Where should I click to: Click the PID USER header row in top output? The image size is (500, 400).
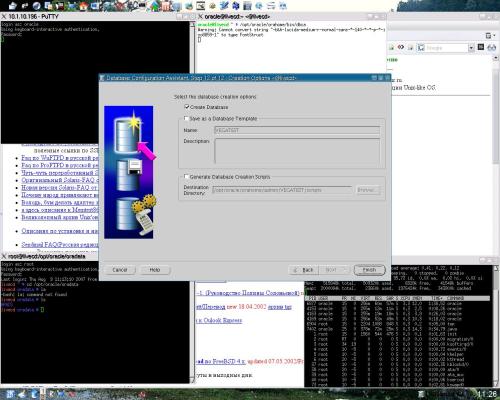(x=397, y=298)
